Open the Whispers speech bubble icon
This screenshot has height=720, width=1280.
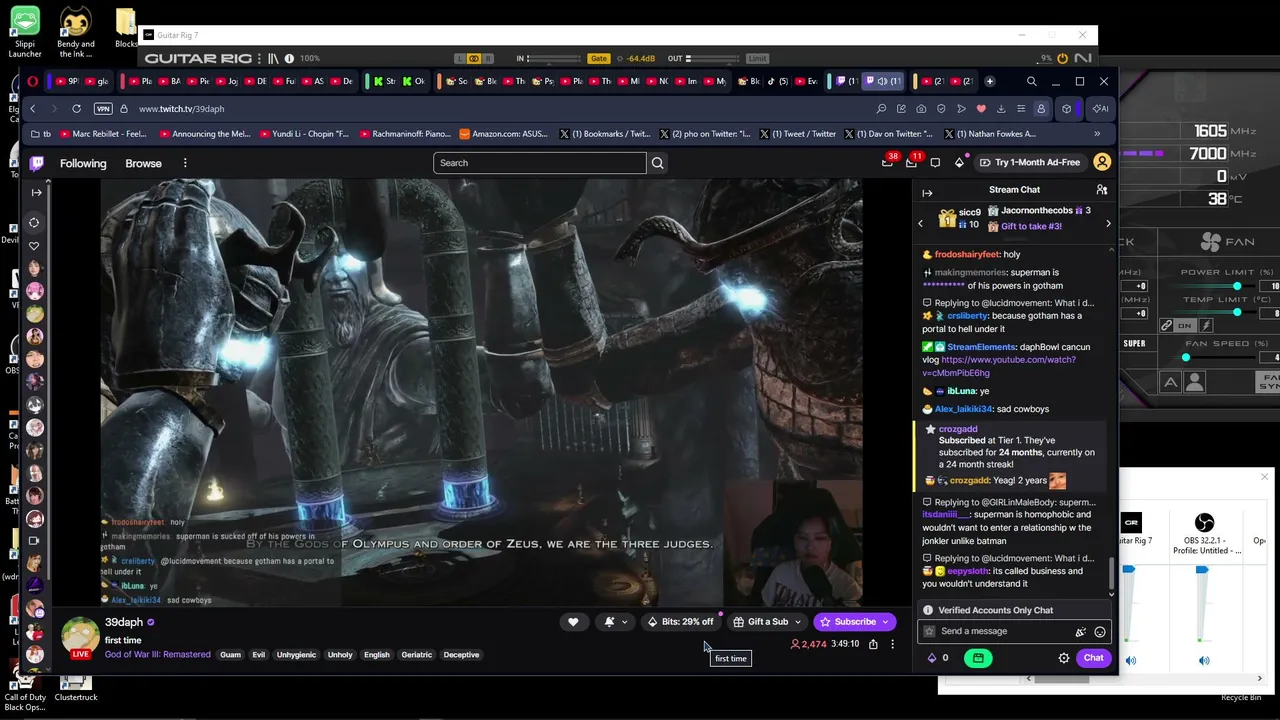point(935,163)
